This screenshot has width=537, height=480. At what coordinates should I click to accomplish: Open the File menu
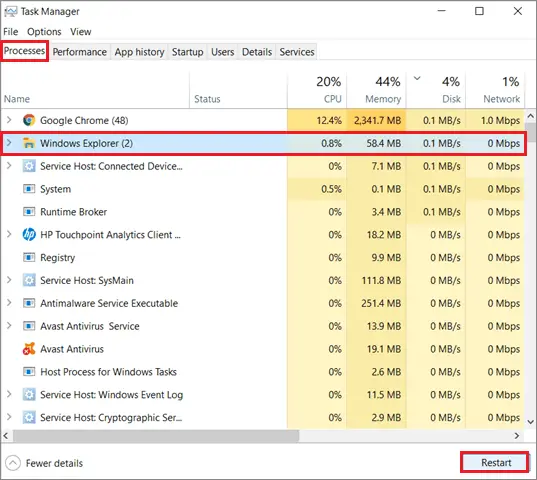tap(11, 32)
